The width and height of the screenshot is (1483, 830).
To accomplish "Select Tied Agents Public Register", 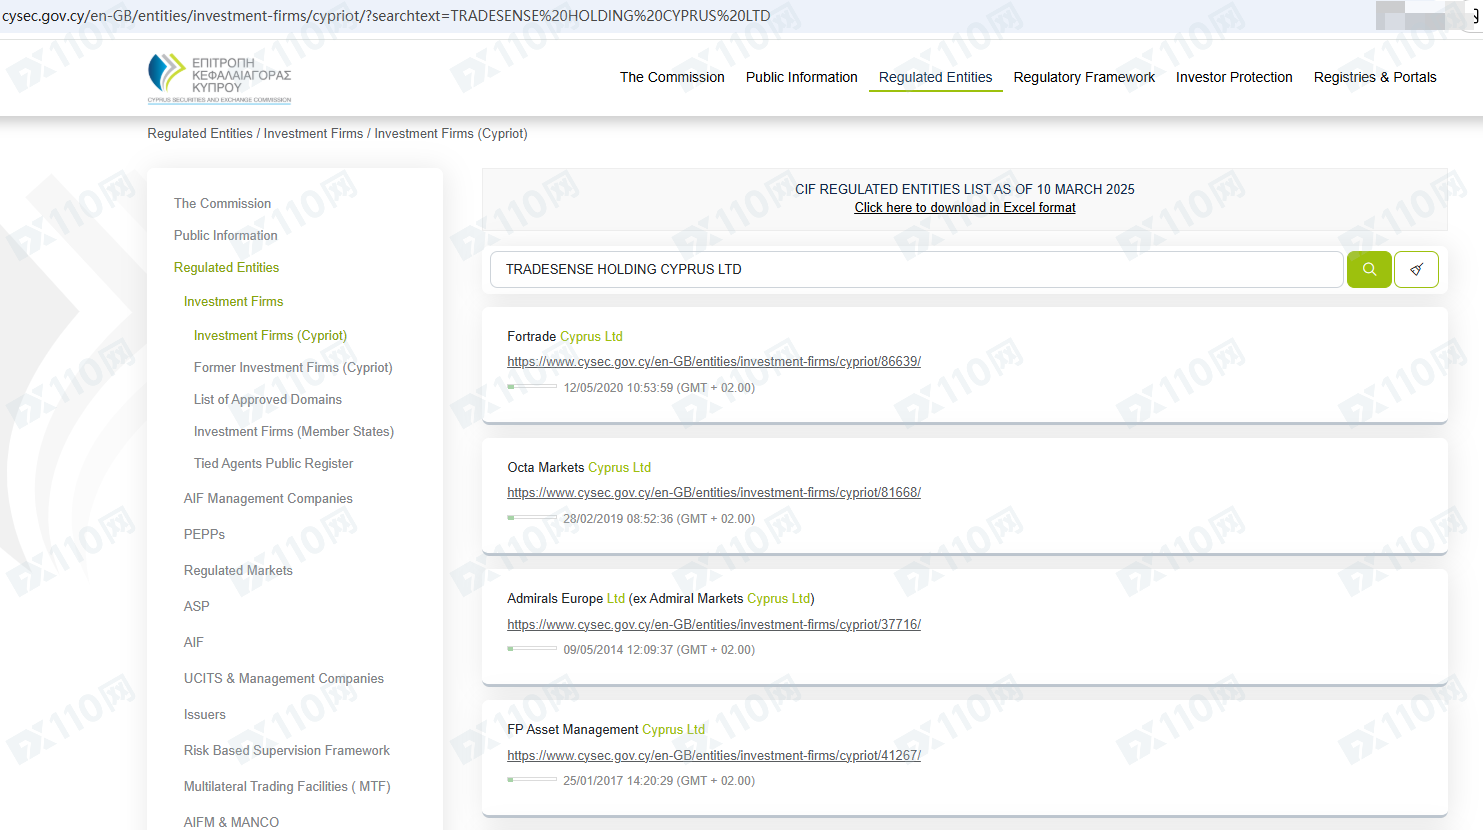I will click(273, 463).
